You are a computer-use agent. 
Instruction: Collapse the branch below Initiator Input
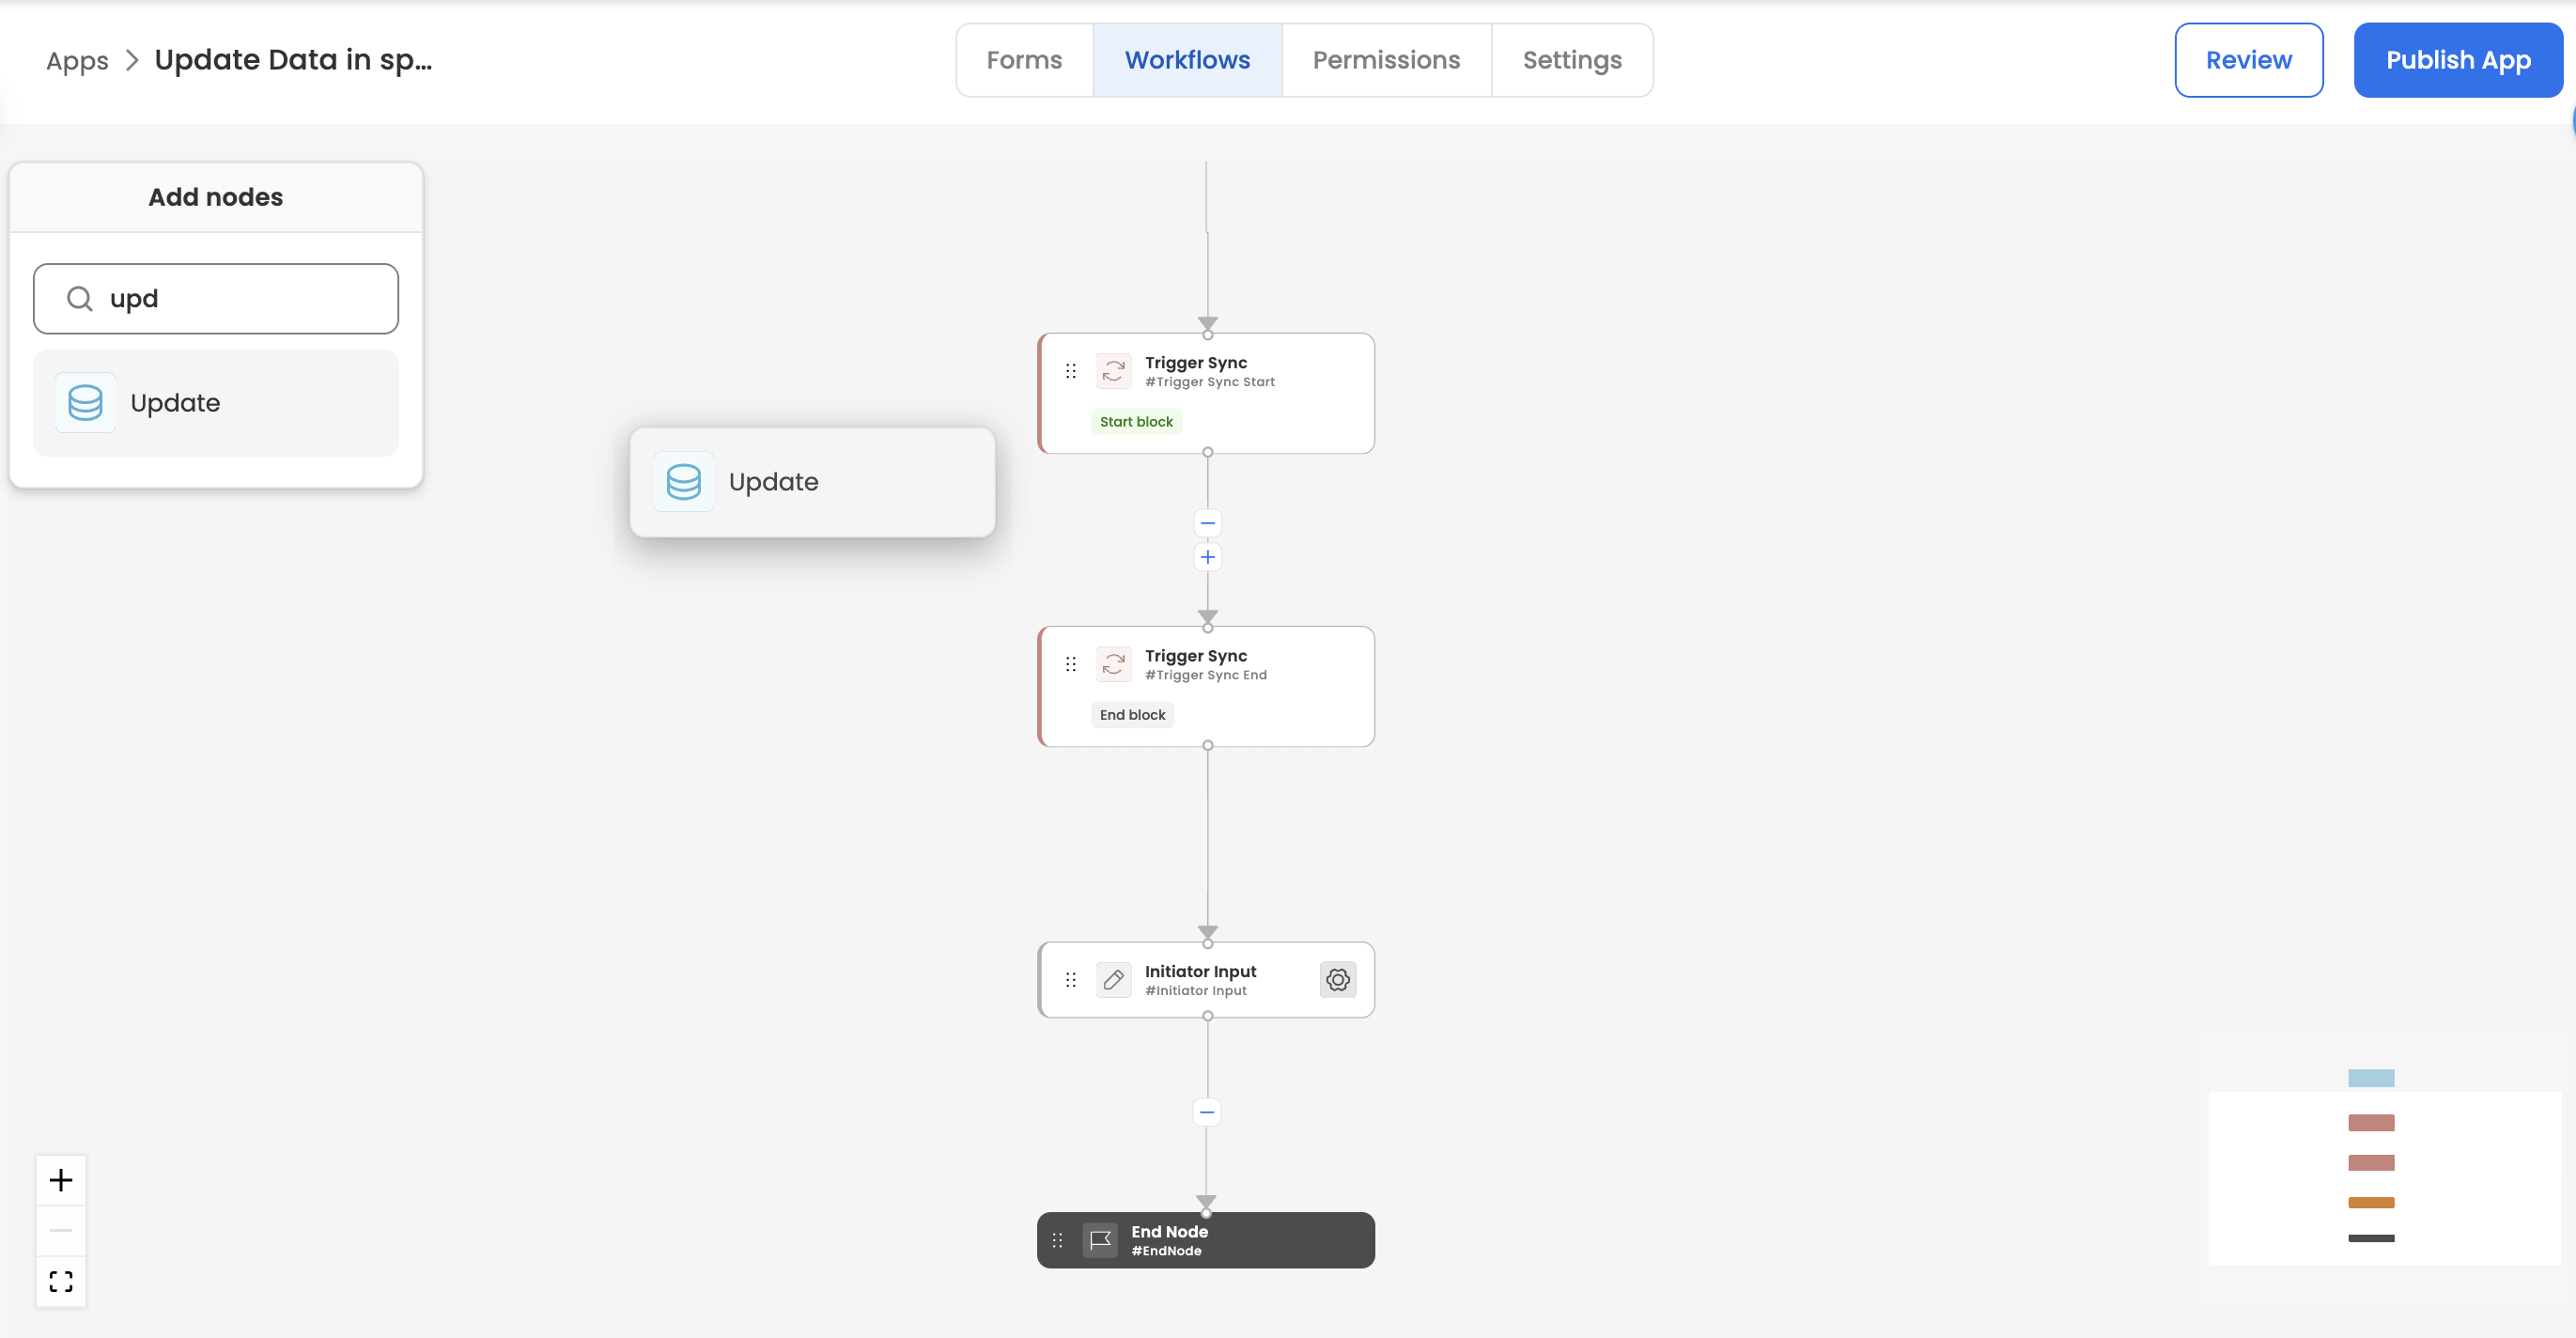[x=1207, y=1112]
